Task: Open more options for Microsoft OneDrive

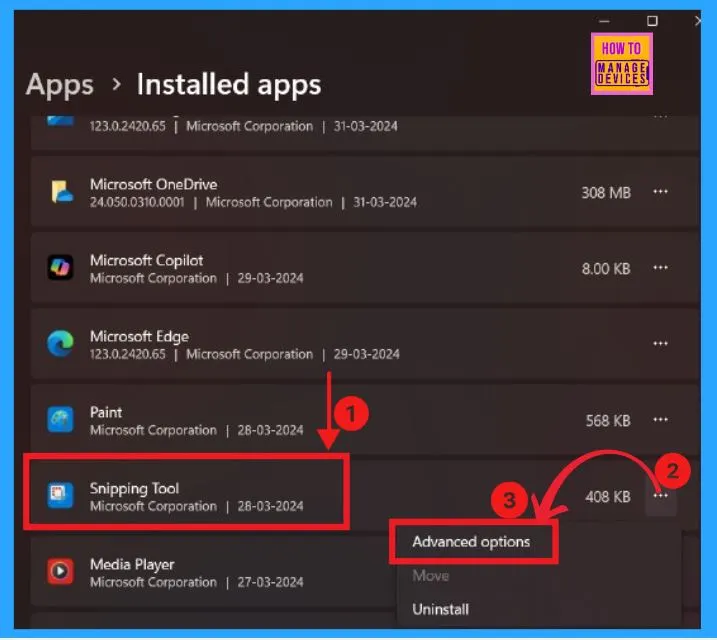Action: coord(660,192)
